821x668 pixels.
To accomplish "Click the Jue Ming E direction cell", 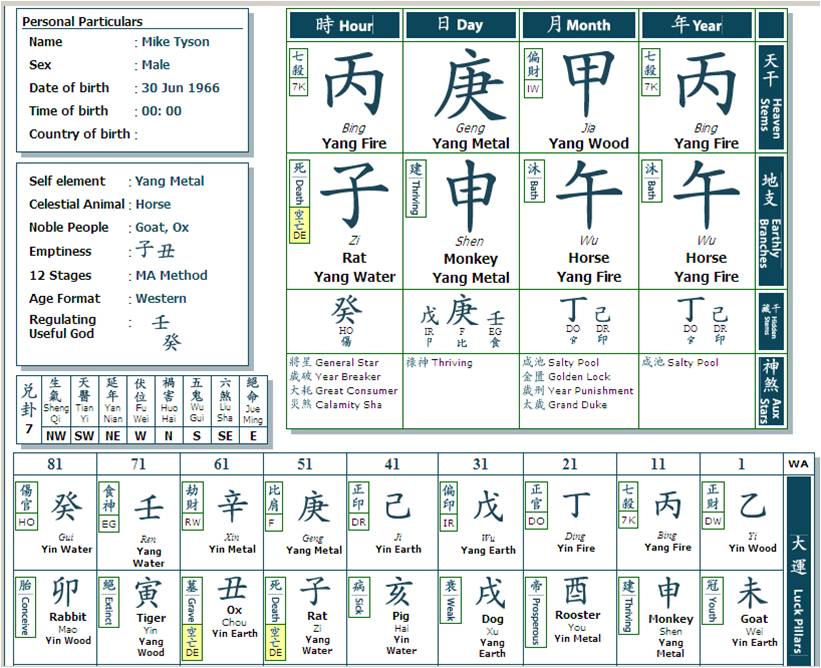I will [253, 409].
